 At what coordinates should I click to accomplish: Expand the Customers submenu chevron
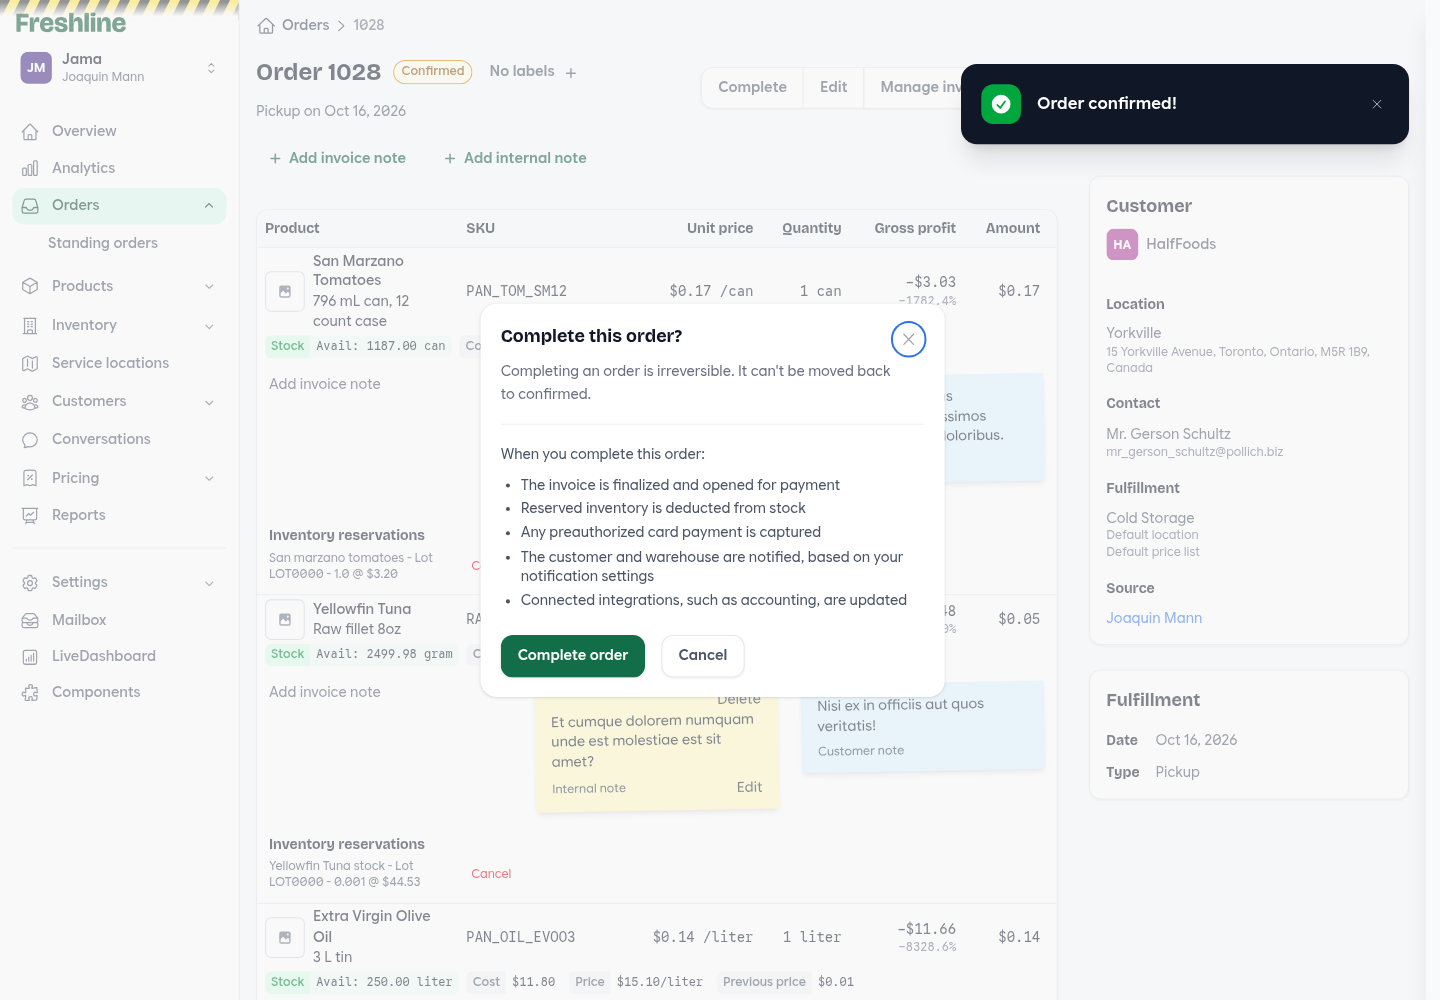pyautogui.click(x=209, y=402)
